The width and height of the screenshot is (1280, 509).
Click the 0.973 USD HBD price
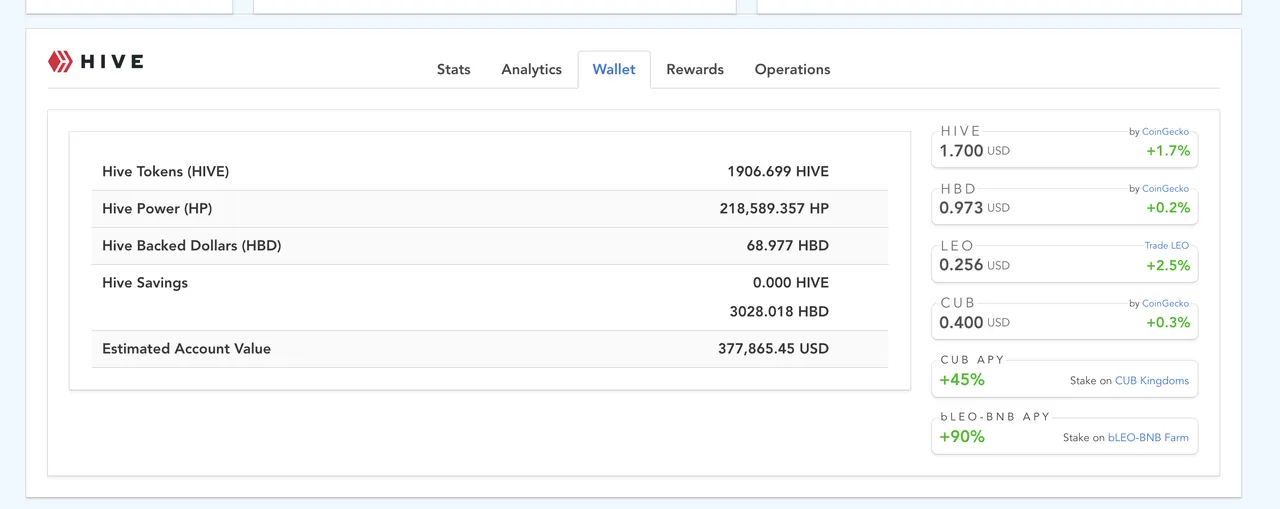(x=974, y=208)
